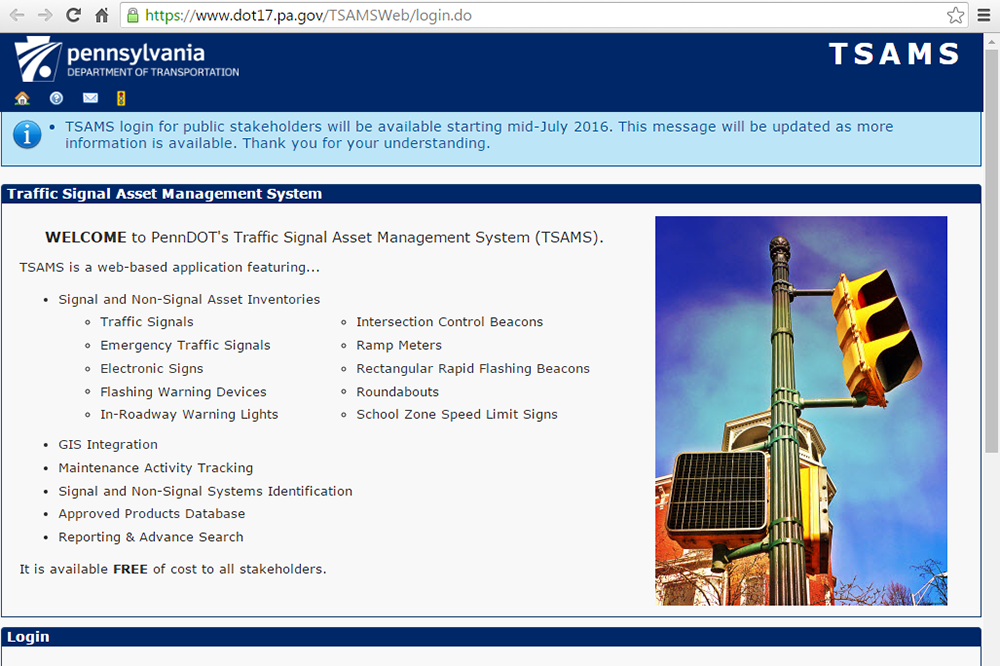Click the Pennsylvania keystone logo
Image resolution: width=1000 pixels, height=666 pixels.
click(x=38, y=61)
